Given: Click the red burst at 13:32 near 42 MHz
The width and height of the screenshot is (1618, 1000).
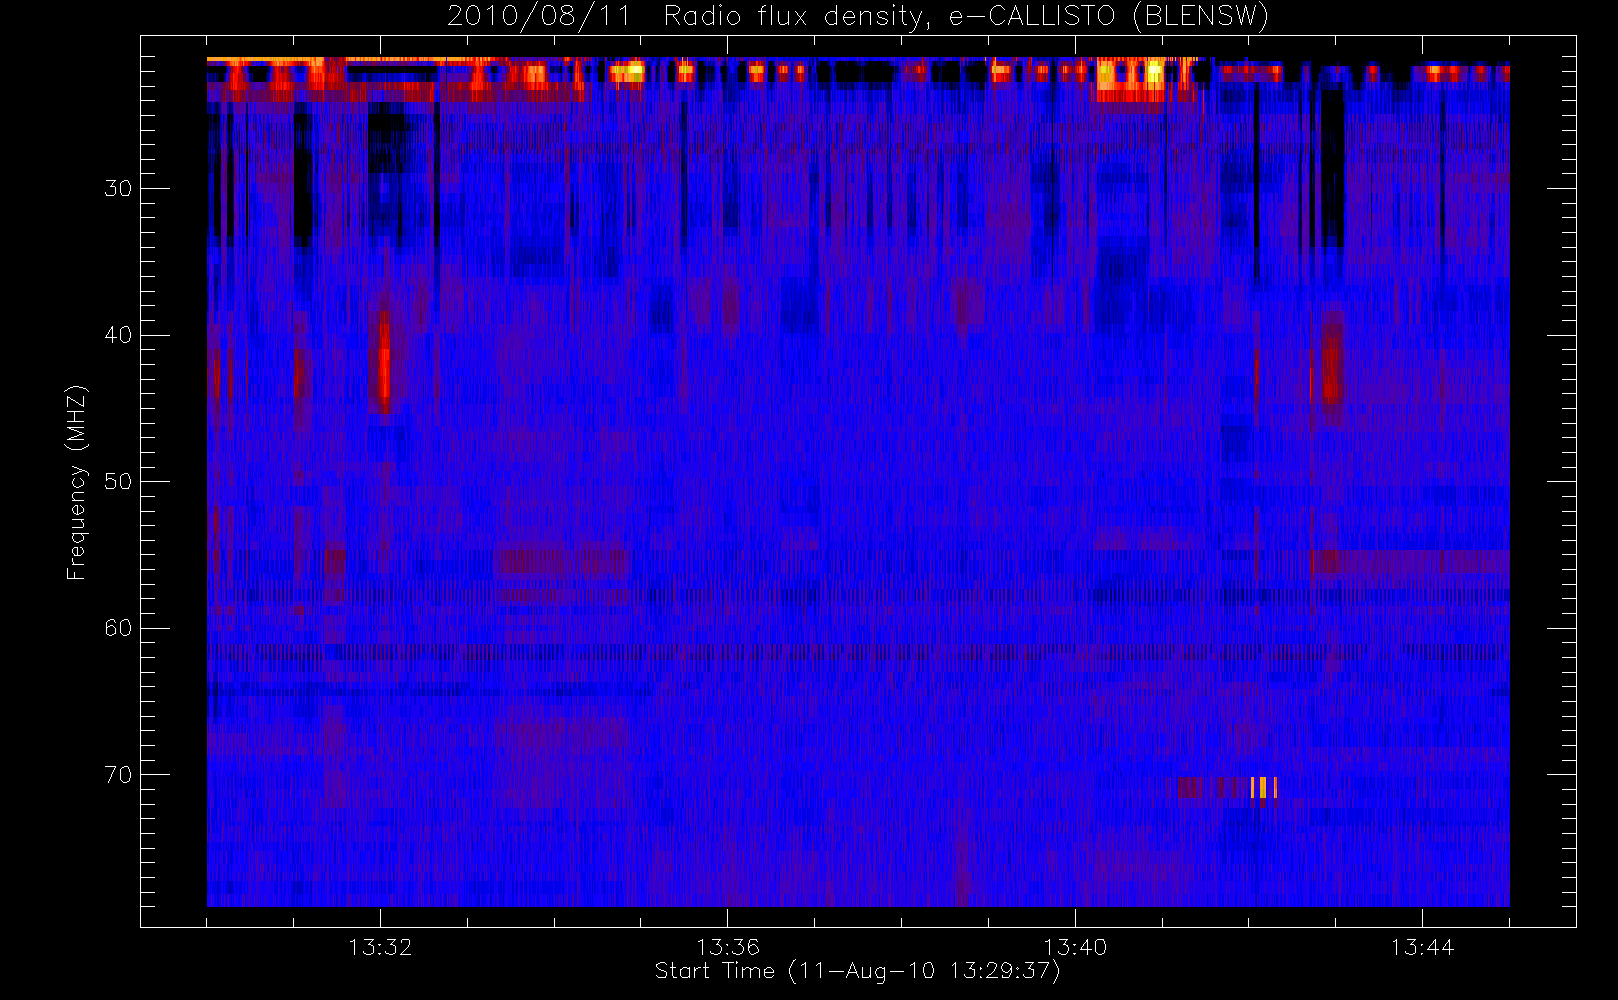Looking at the screenshot, I should pos(384,362).
